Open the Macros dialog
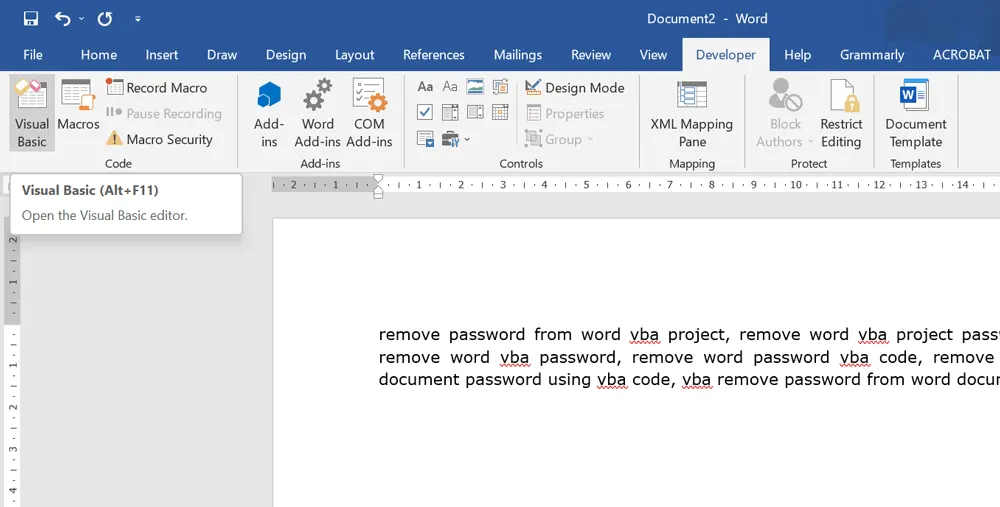The image size is (1000, 507). (x=78, y=106)
